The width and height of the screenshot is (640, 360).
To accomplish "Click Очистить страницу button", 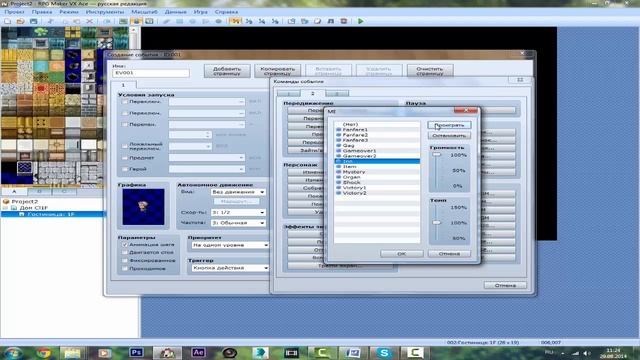I will pos(430,71).
